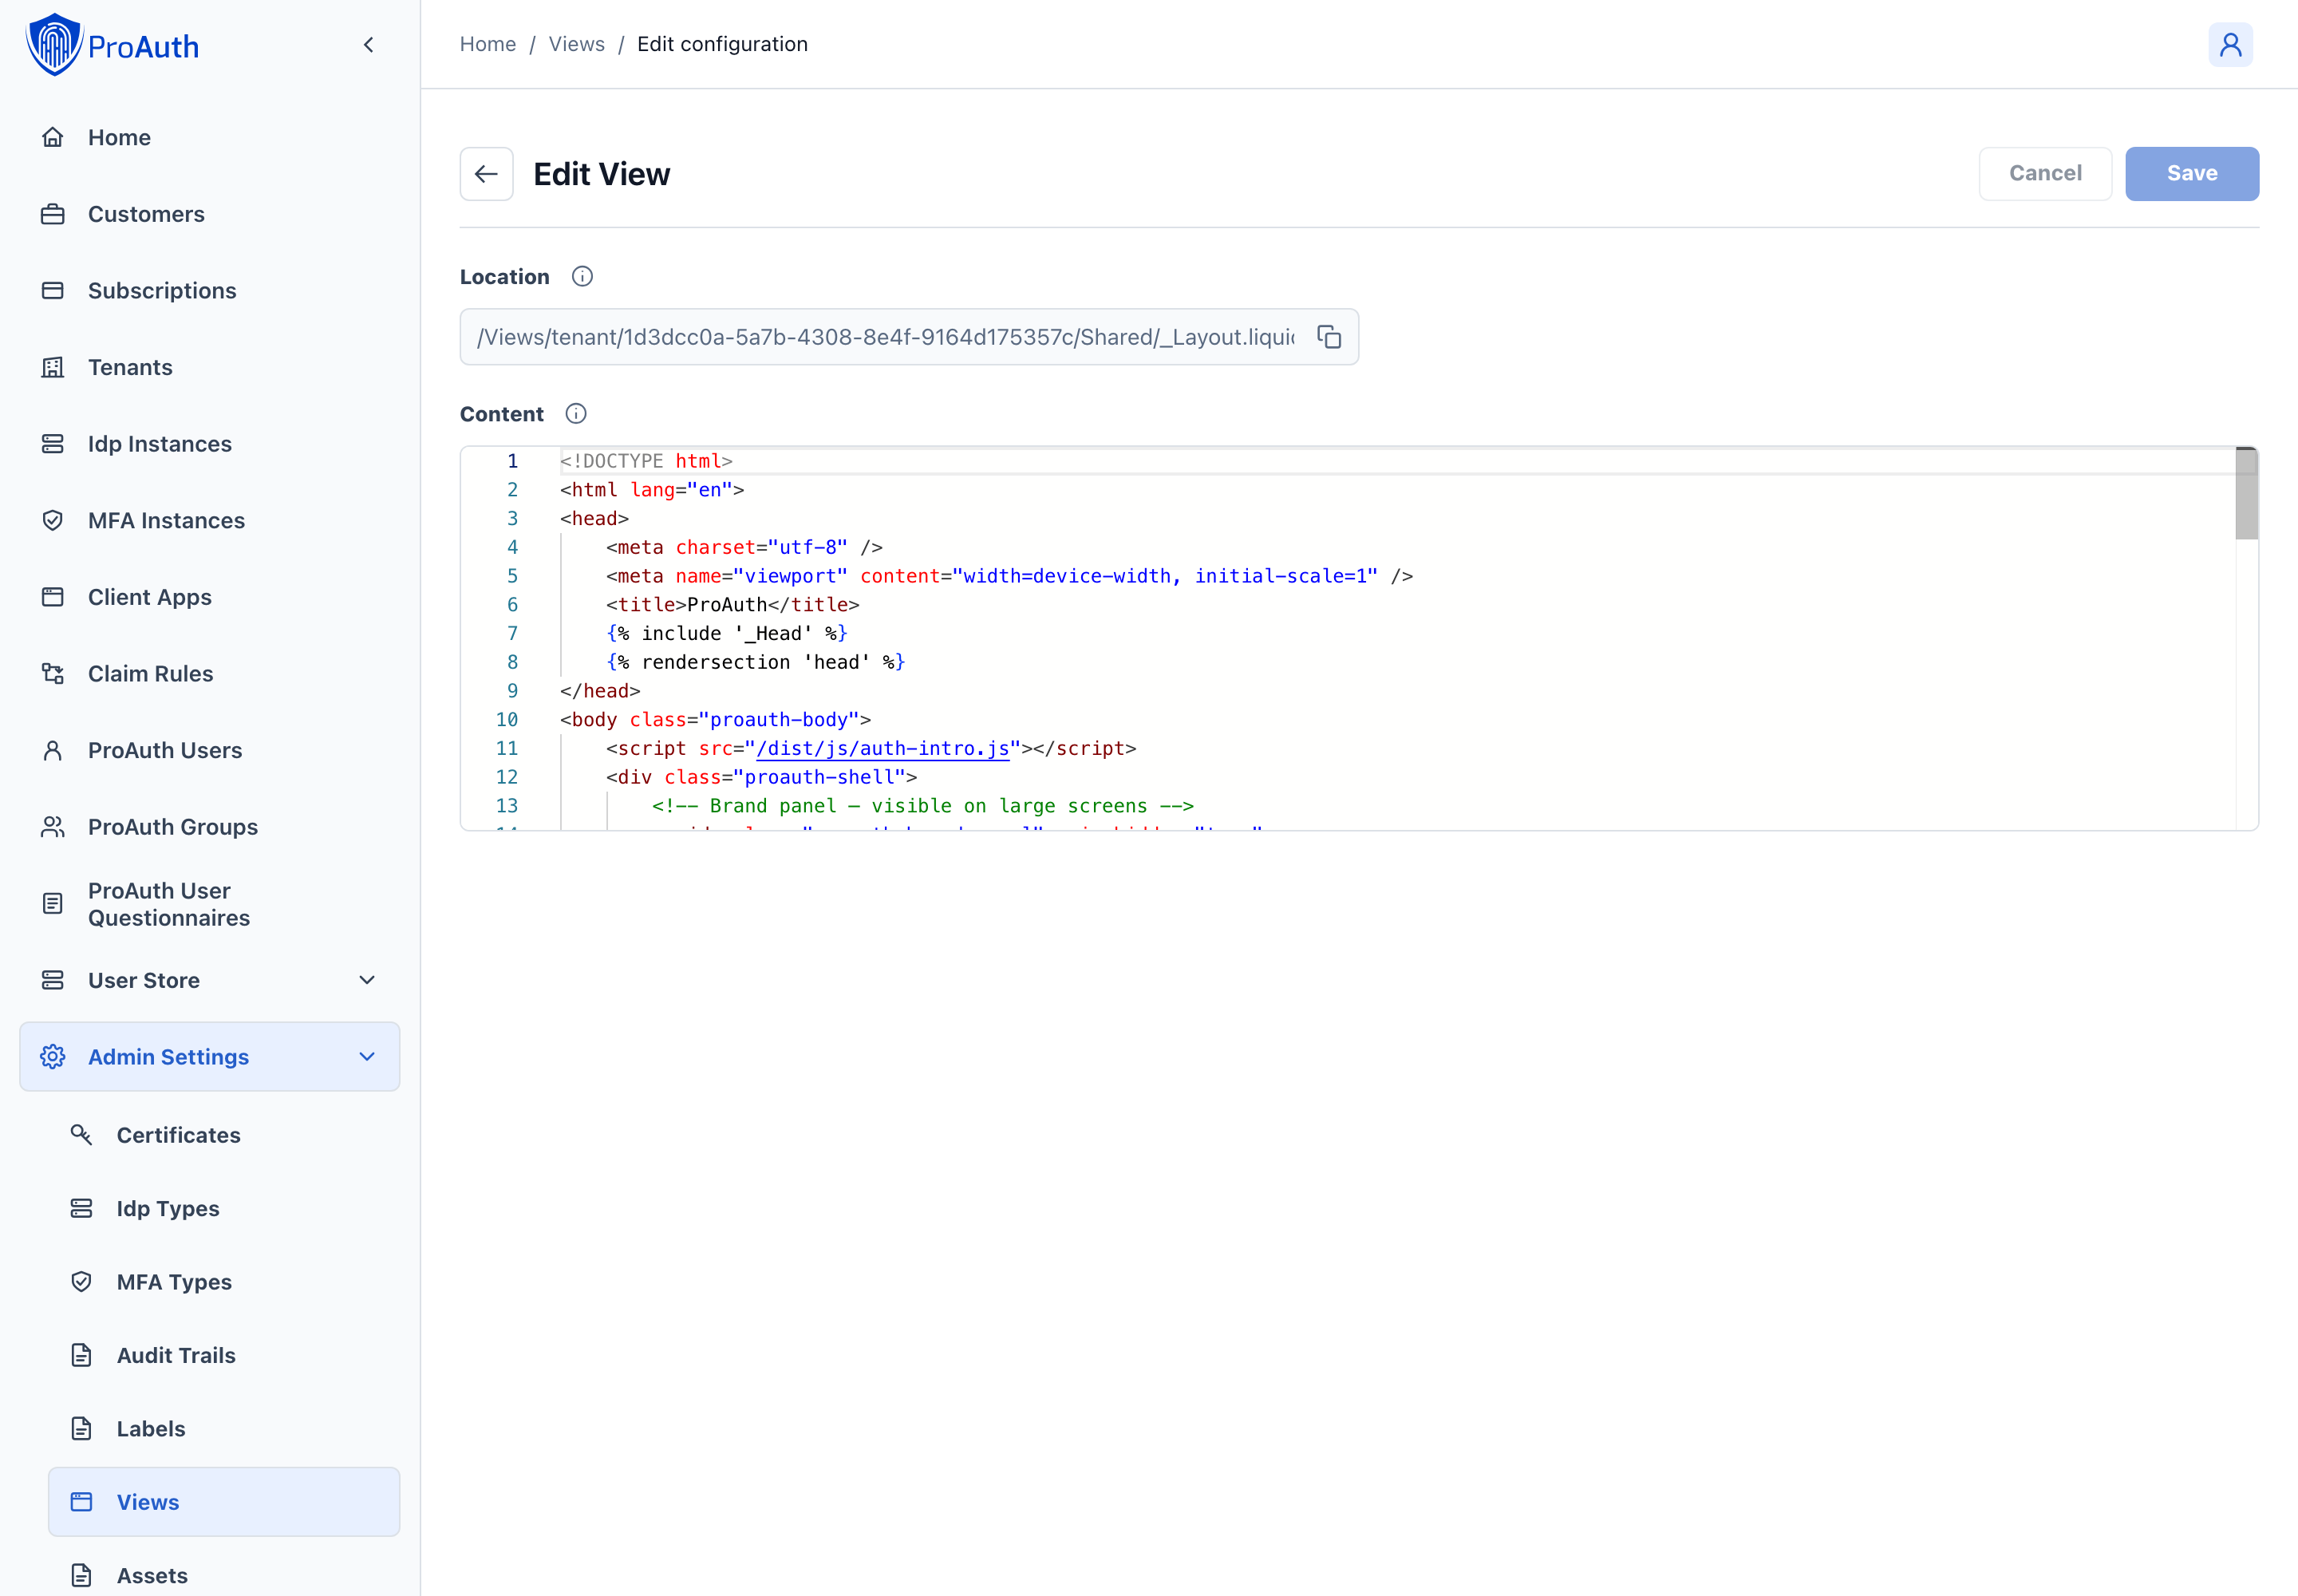Image resolution: width=2298 pixels, height=1596 pixels.
Task: Click the Labels file icon
Action: 82,1429
